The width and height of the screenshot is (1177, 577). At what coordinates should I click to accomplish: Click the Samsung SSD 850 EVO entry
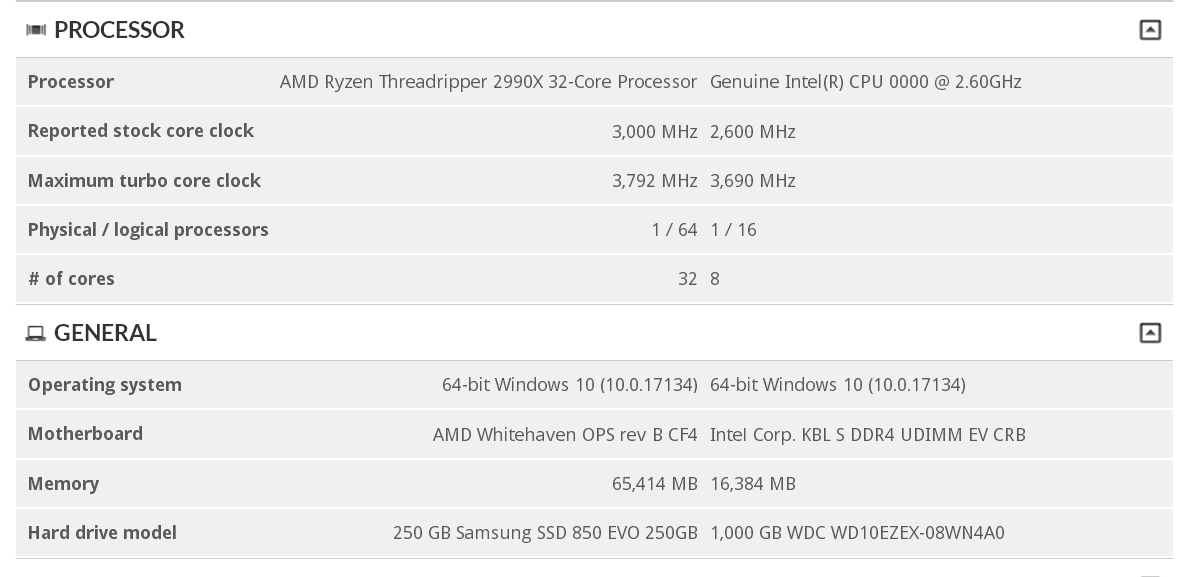545,533
